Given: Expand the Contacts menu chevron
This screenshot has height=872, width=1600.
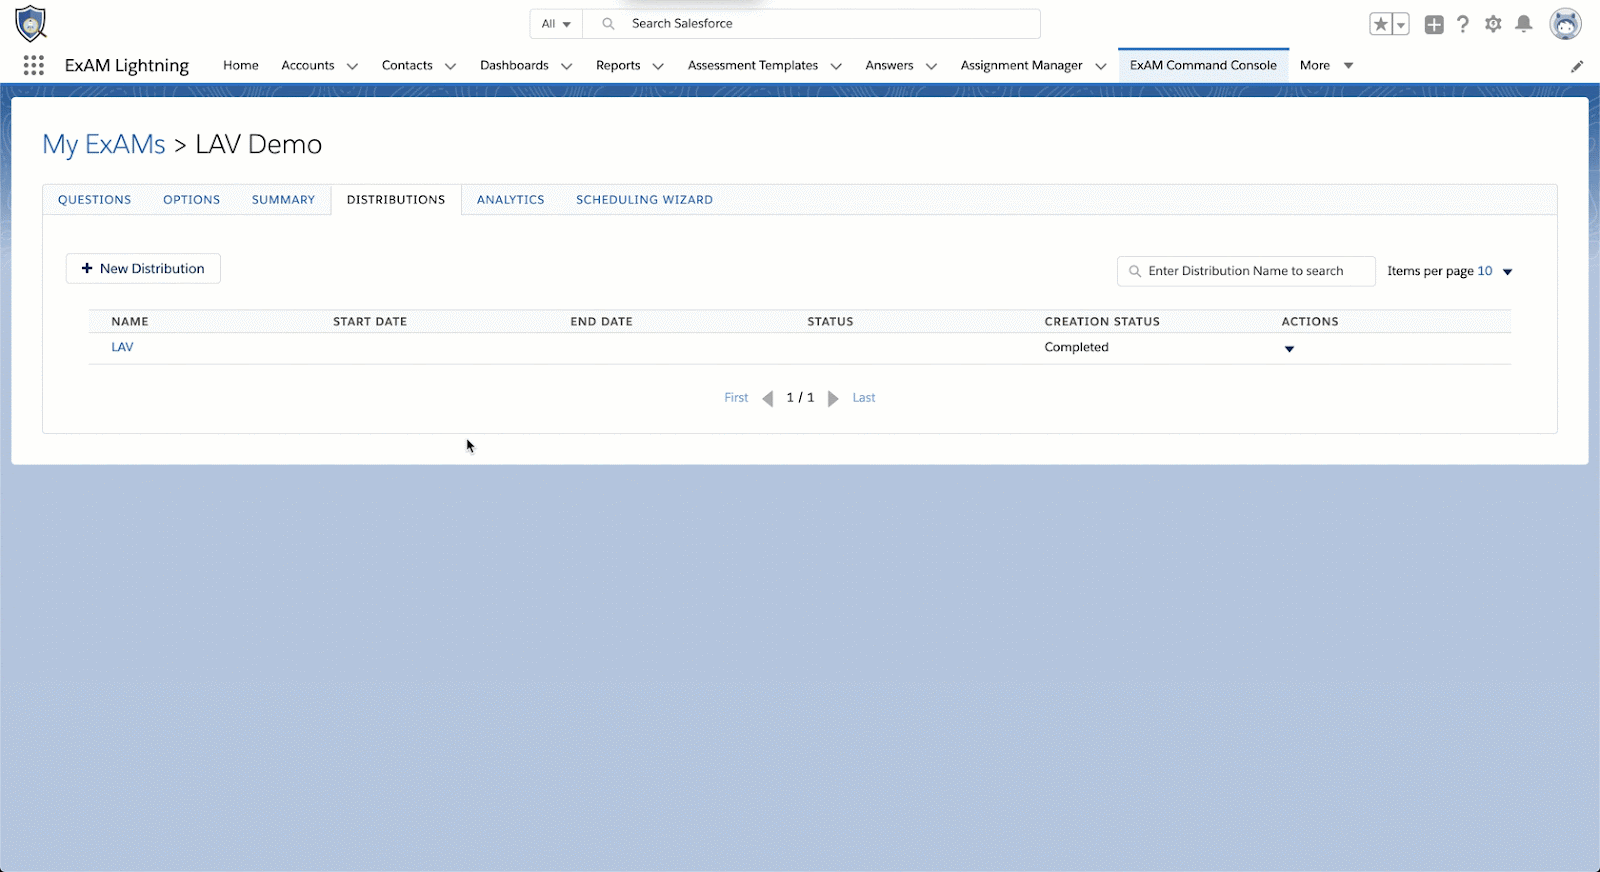Looking at the screenshot, I should pyautogui.click(x=450, y=66).
